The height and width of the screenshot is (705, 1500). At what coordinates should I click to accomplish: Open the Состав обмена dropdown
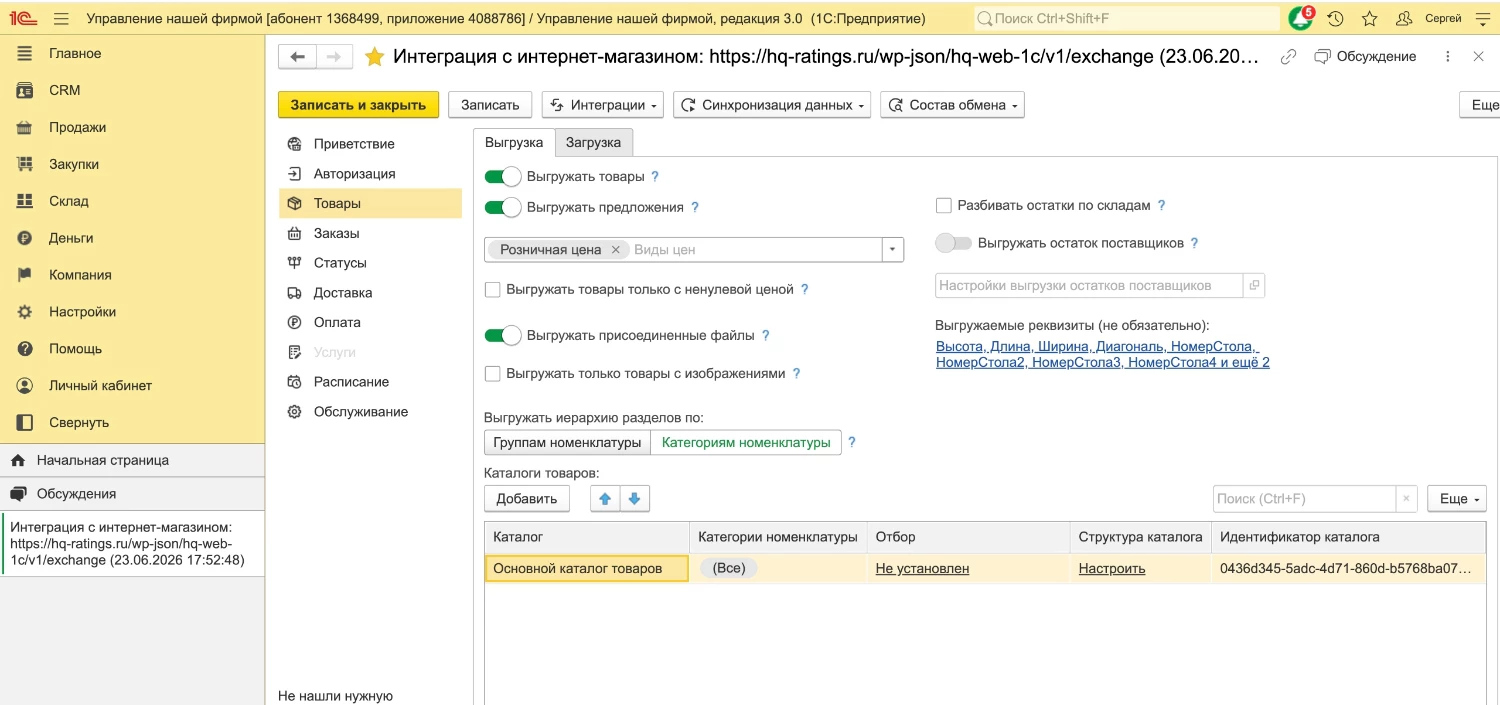952,105
